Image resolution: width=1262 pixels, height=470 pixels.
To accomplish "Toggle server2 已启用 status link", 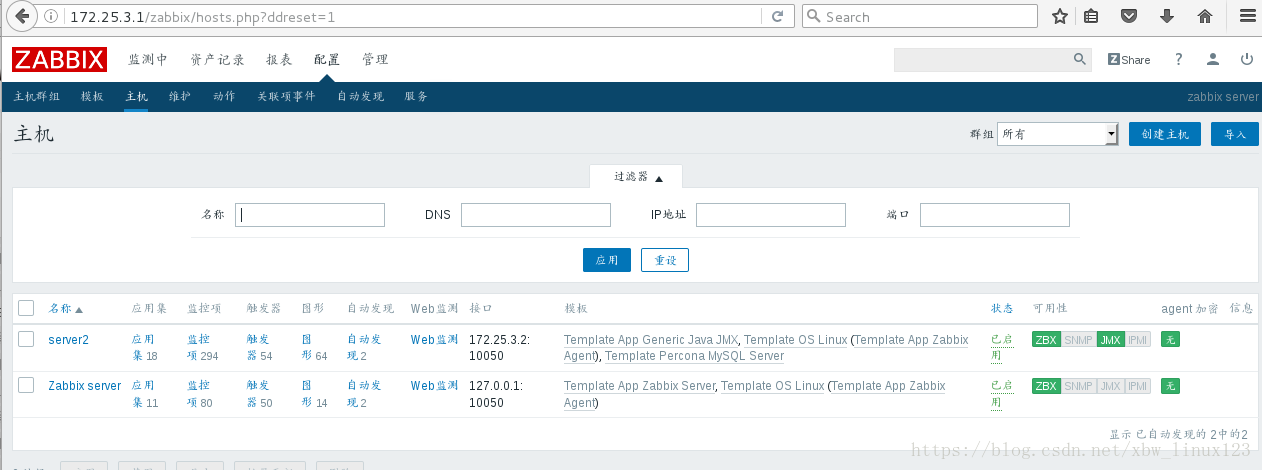I will 1001,347.
